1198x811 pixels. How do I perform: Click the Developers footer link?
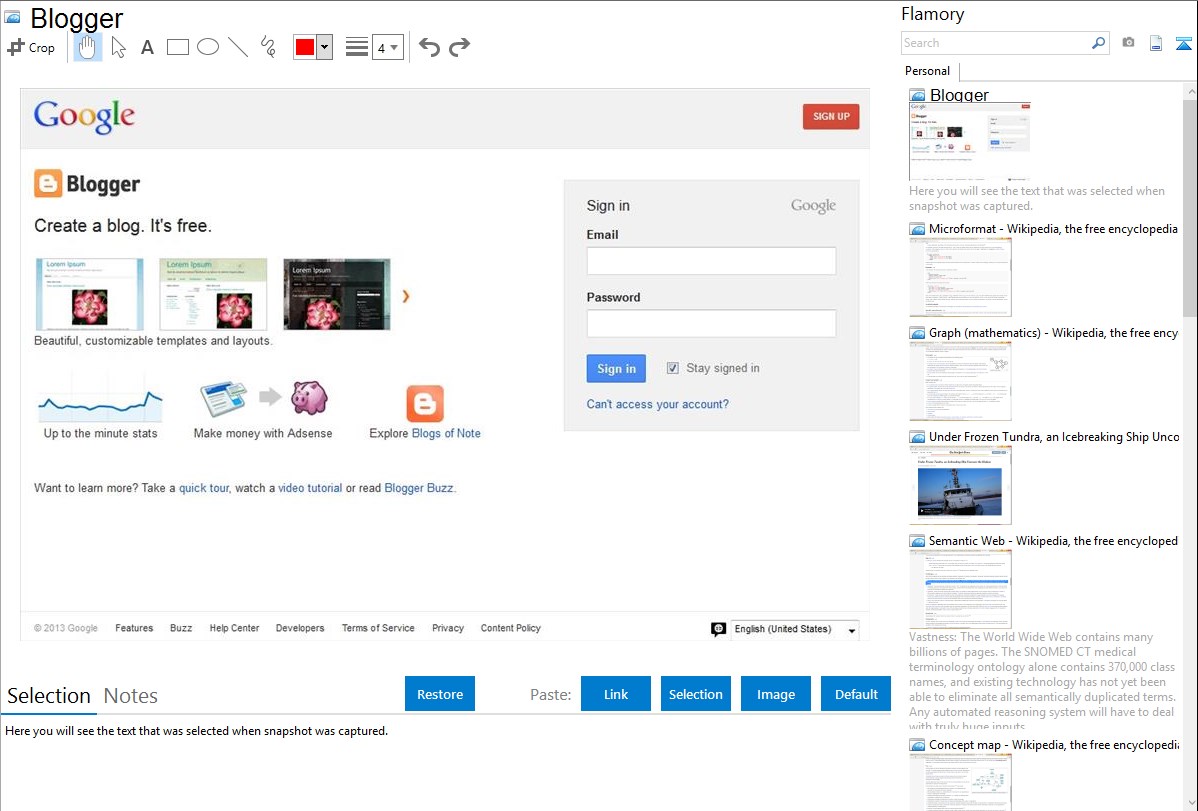tap(300, 628)
